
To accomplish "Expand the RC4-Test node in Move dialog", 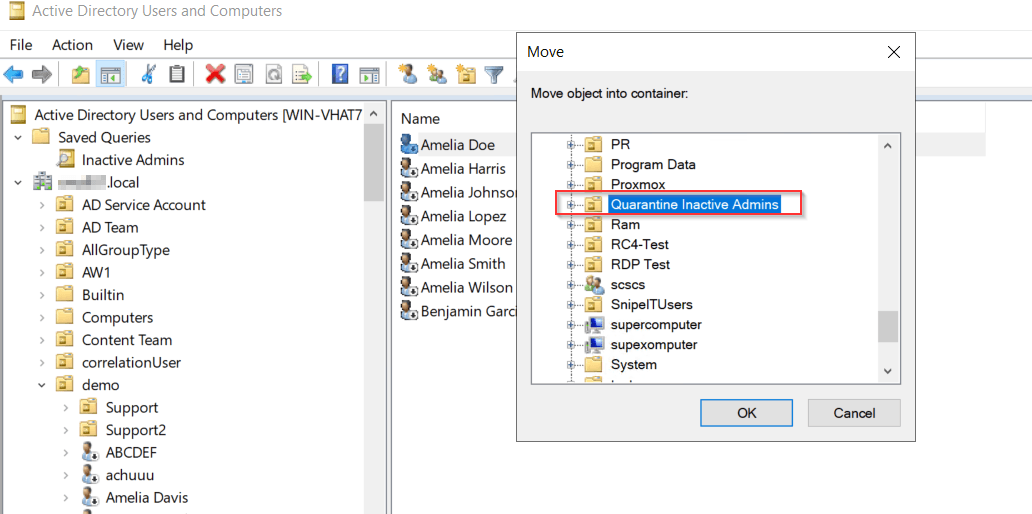I will point(571,245).
